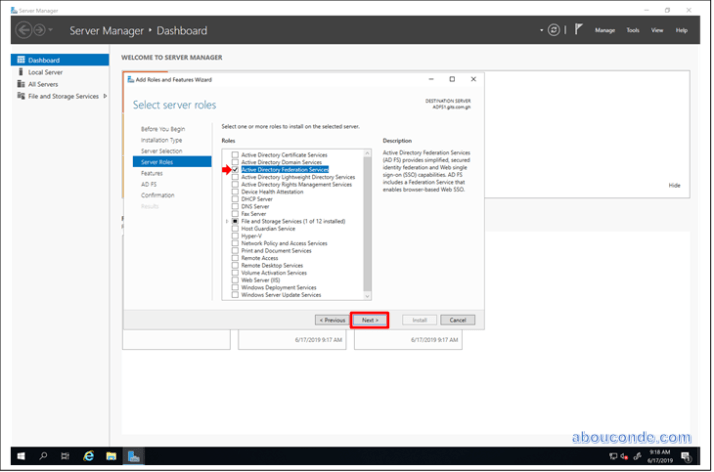Enable the Web Server (IIS) checkbox

(x=236, y=281)
